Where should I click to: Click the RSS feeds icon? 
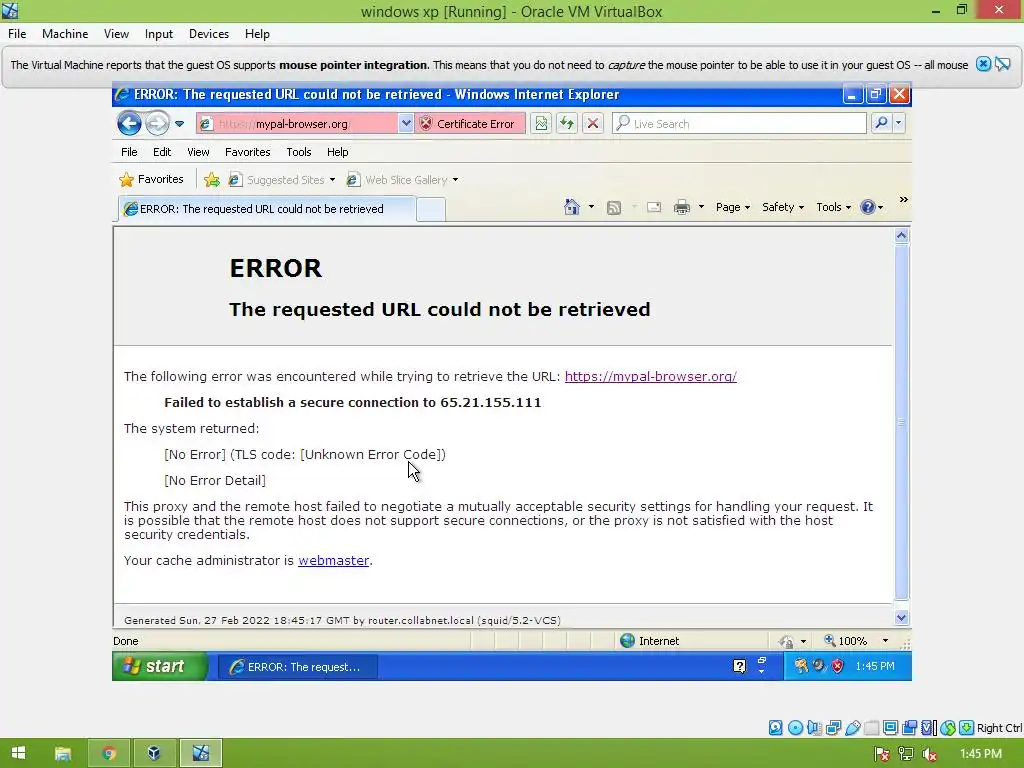tap(614, 208)
